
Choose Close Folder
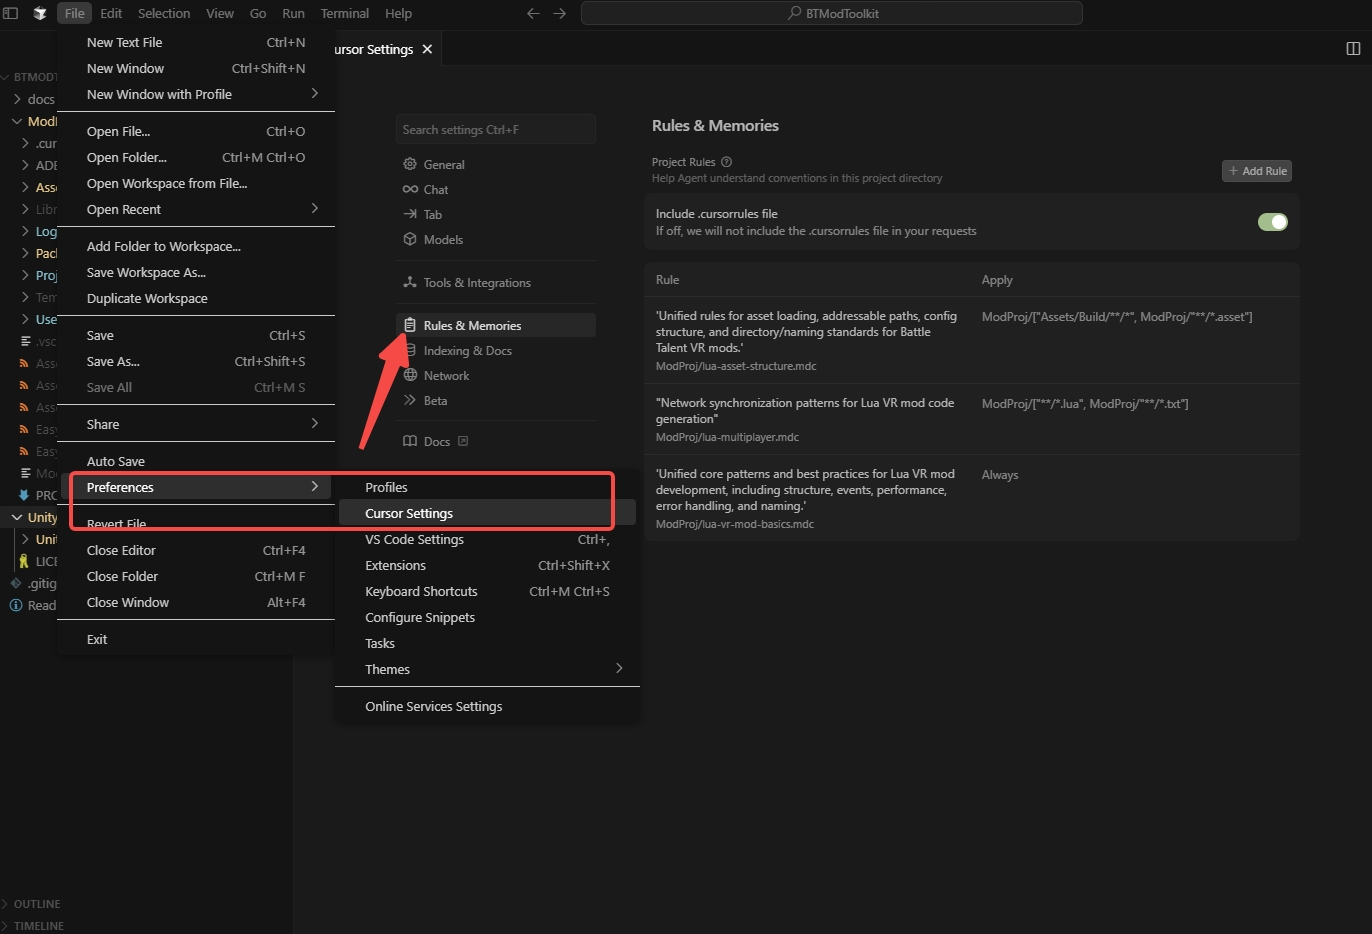point(196,576)
